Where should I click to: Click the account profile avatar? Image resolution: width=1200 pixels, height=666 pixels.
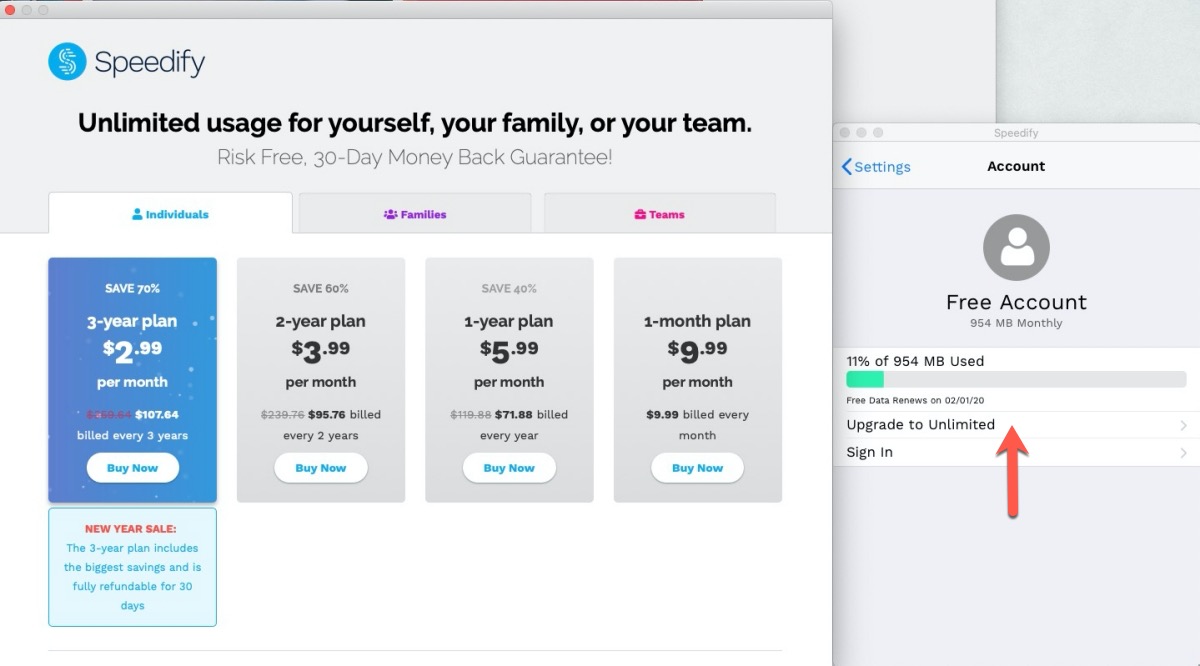[1016, 247]
